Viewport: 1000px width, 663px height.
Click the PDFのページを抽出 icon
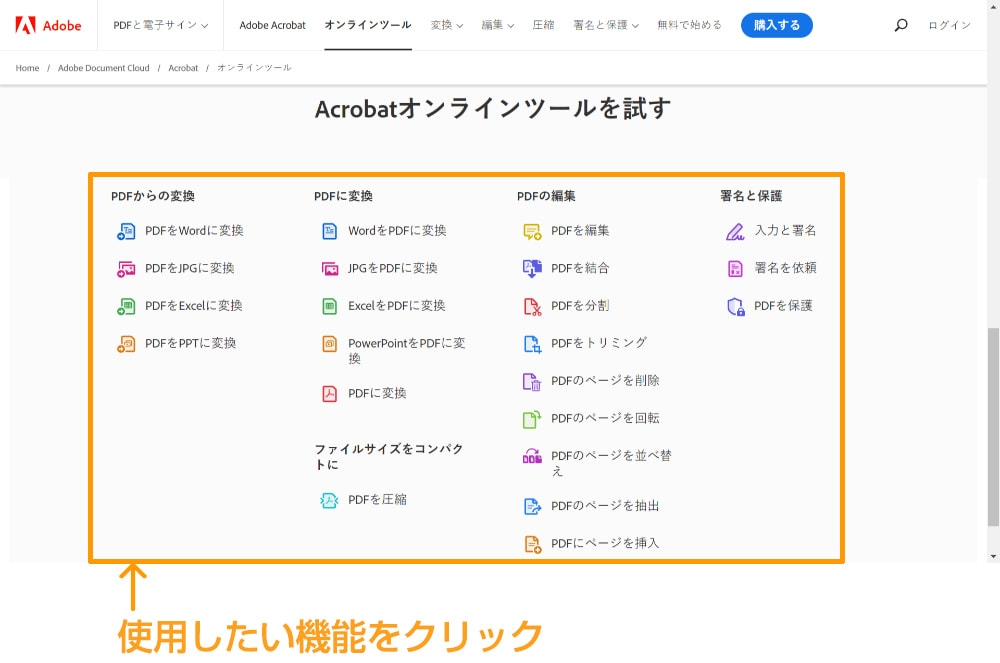pyautogui.click(x=533, y=506)
